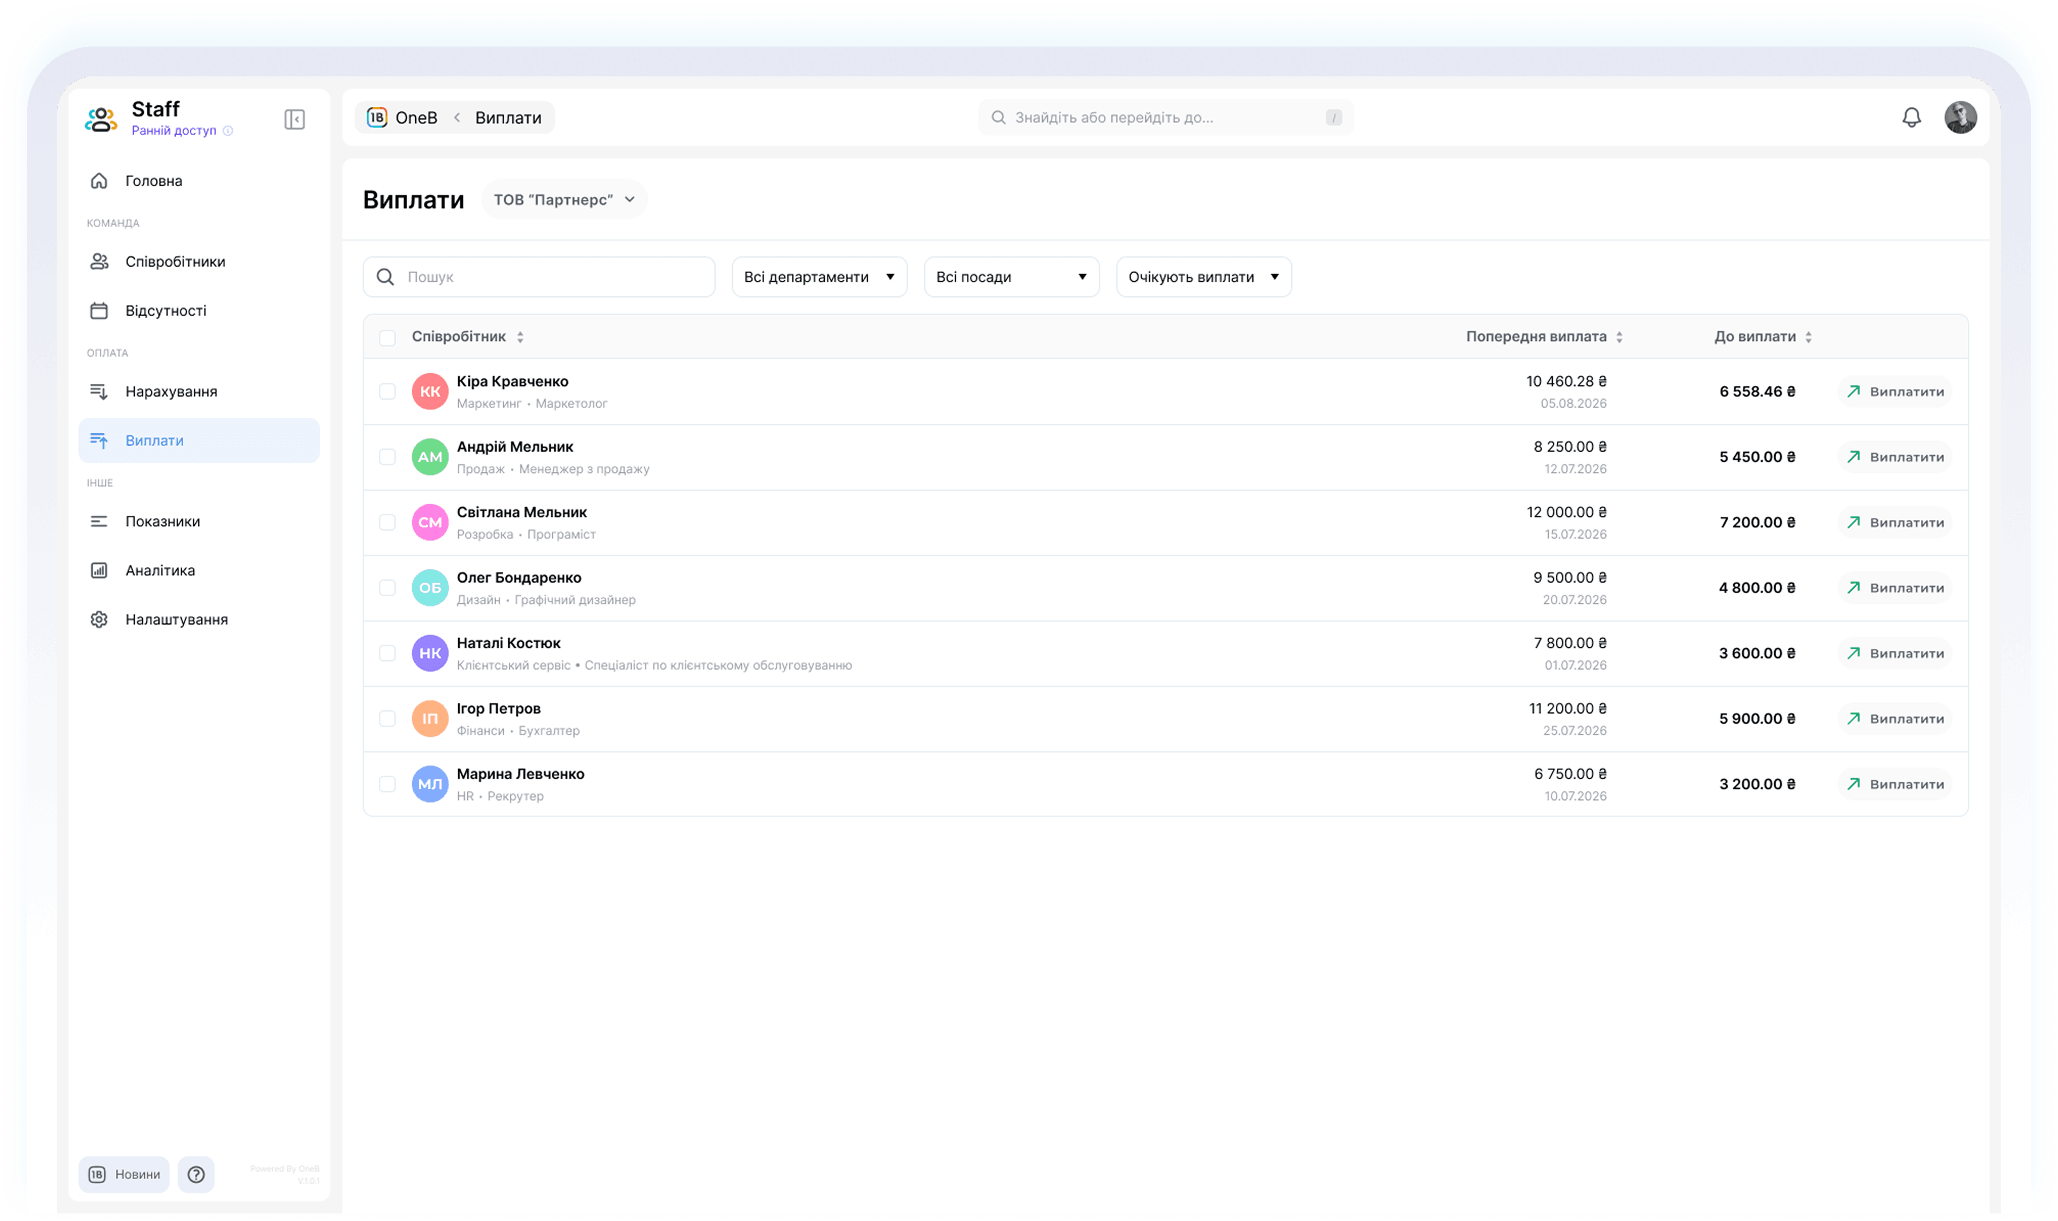Click the ІП avatar of Ігор Петров
This screenshot has width=2058, height=1221.
click(x=430, y=718)
